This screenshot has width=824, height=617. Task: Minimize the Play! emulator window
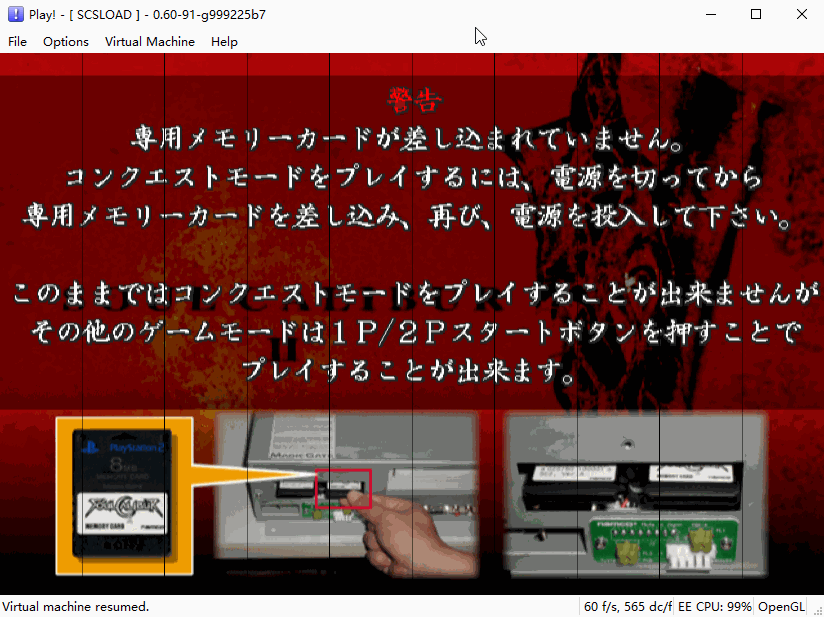click(711, 14)
